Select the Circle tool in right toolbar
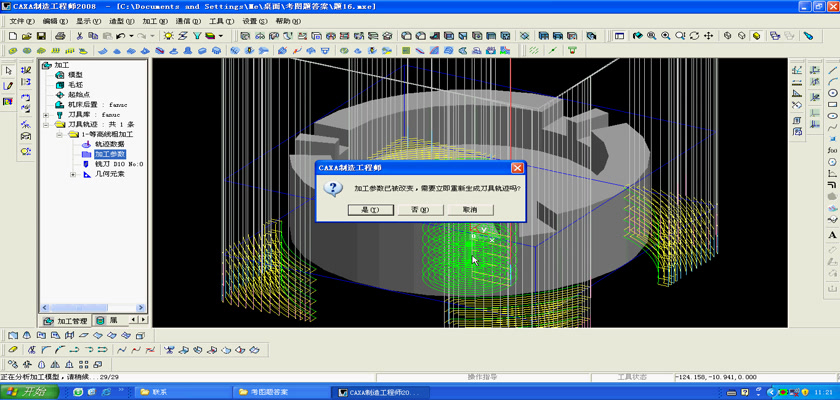Screen dimensions: 840x400 [832, 93]
